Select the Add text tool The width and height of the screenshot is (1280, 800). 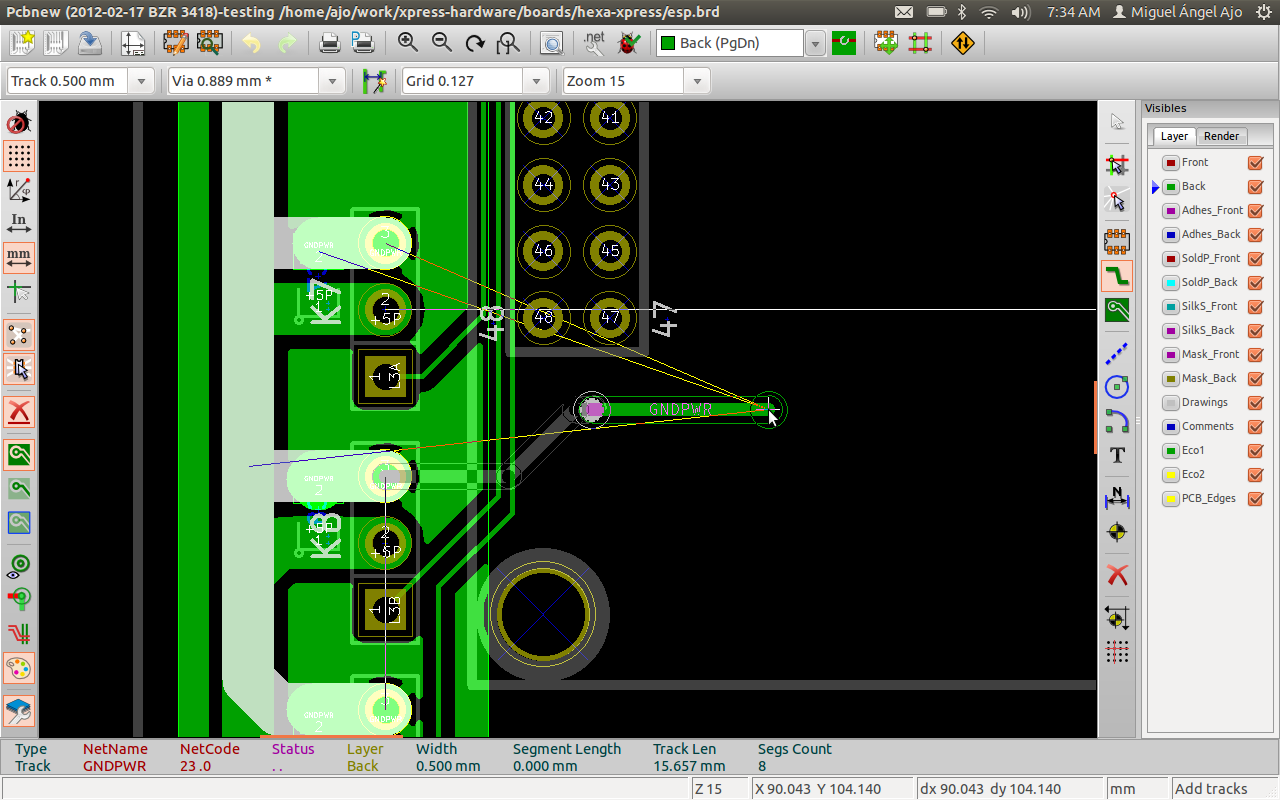(x=1117, y=455)
